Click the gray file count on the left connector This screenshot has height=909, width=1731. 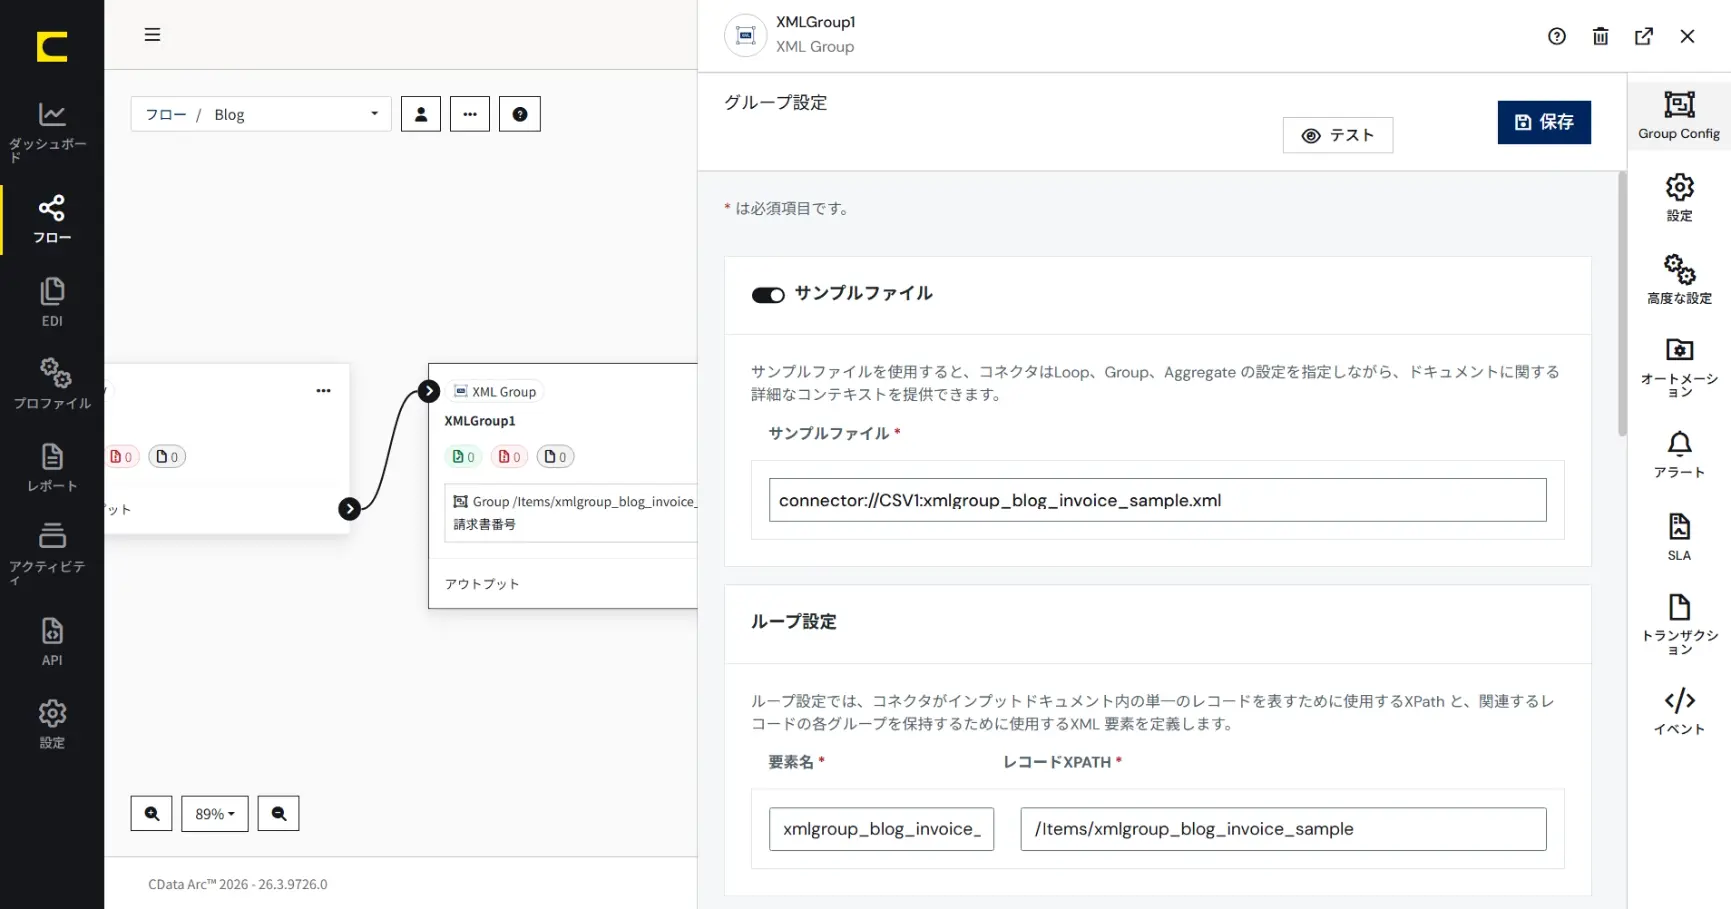coord(167,457)
